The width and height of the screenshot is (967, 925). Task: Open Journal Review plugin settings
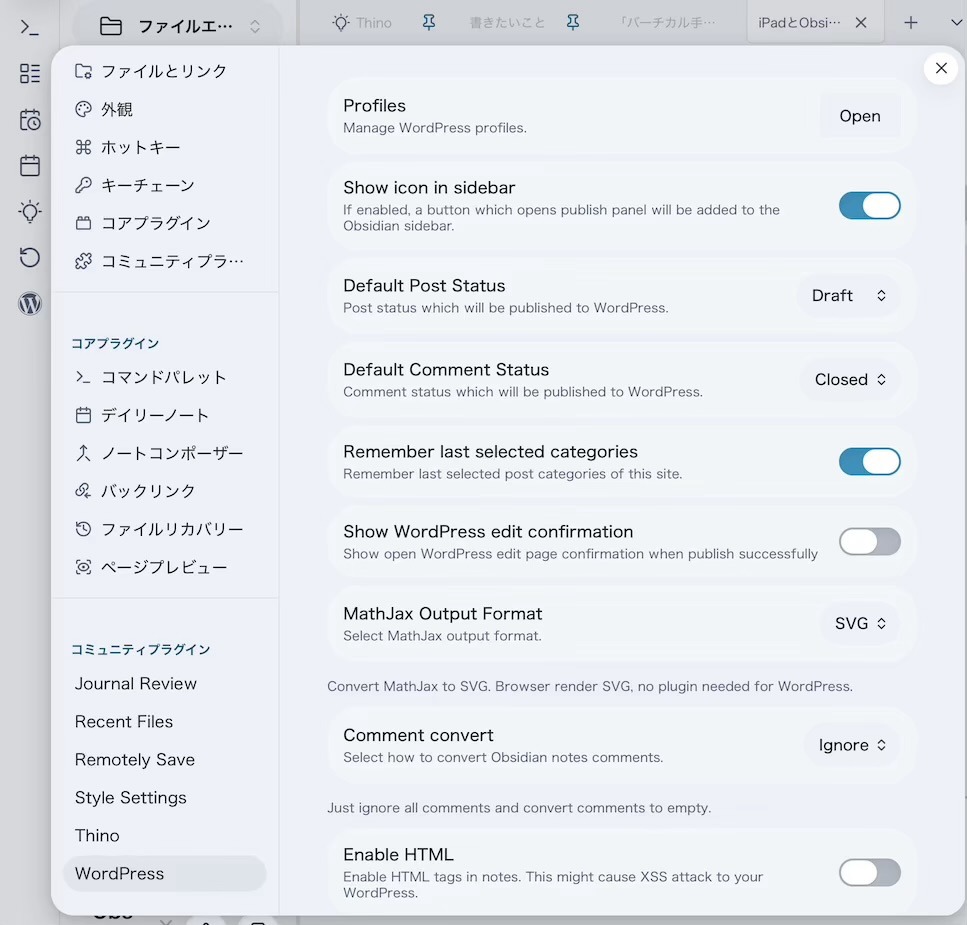pyautogui.click(x=165, y=684)
